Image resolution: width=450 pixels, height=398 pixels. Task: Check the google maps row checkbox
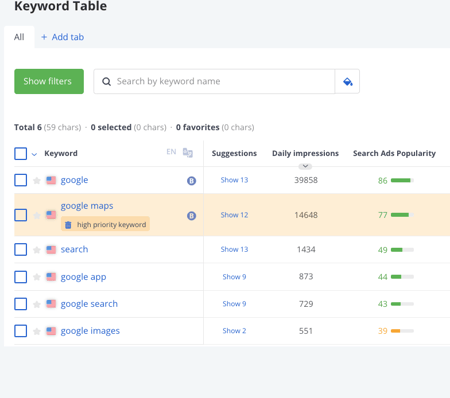coord(21,215)
